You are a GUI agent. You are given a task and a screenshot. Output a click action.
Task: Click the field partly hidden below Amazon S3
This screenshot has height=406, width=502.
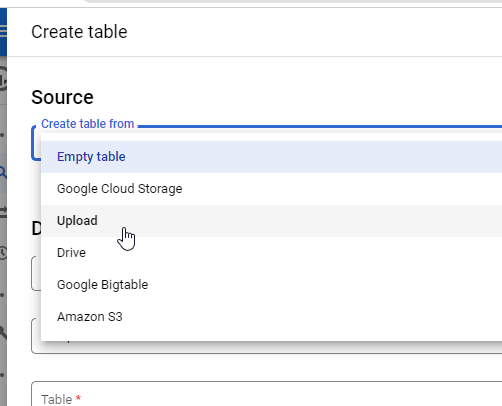(267, 347)
